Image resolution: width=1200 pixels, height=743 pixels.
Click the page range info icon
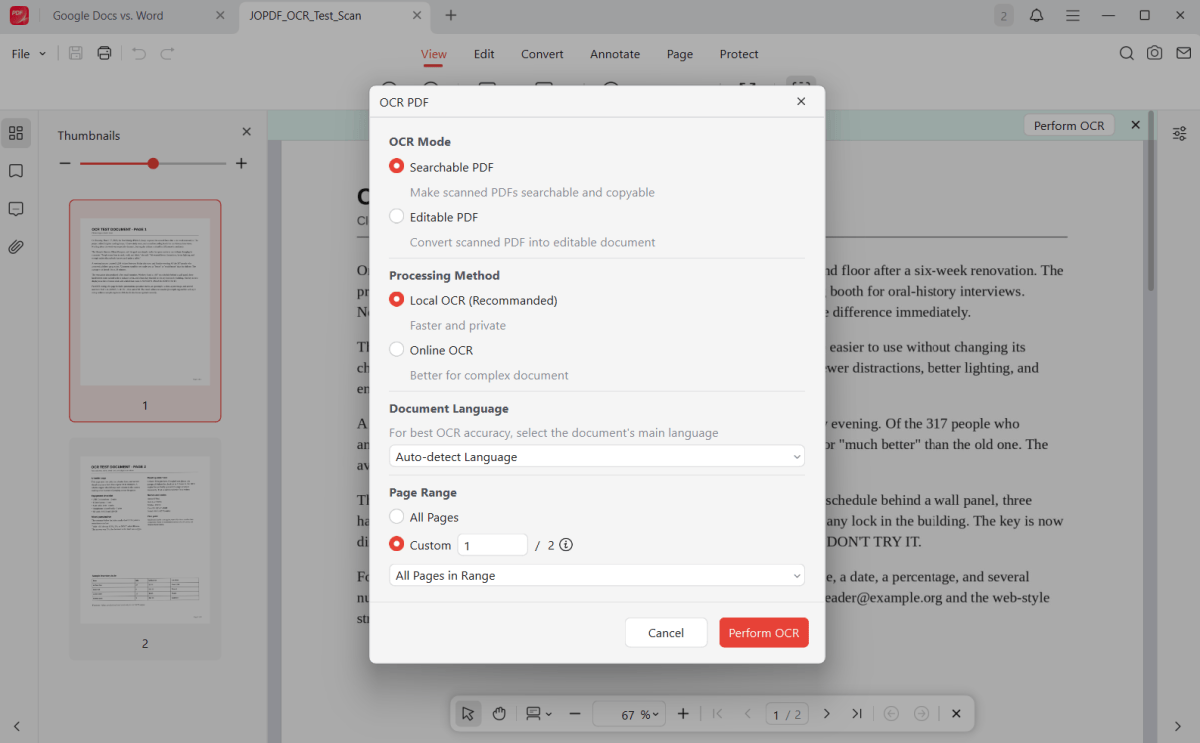tap(566, 545)
